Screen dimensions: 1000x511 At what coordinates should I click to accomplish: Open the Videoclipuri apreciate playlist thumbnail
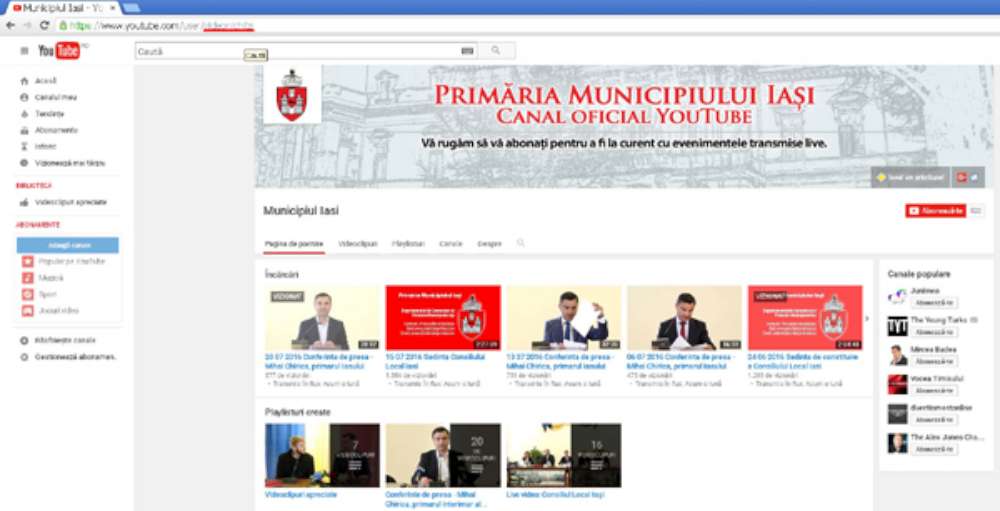(322, 455)
